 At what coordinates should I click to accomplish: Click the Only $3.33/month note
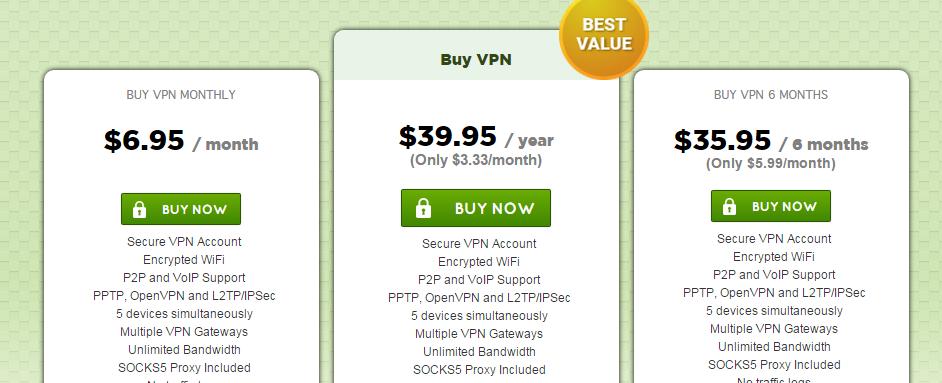tap(476, 160)
